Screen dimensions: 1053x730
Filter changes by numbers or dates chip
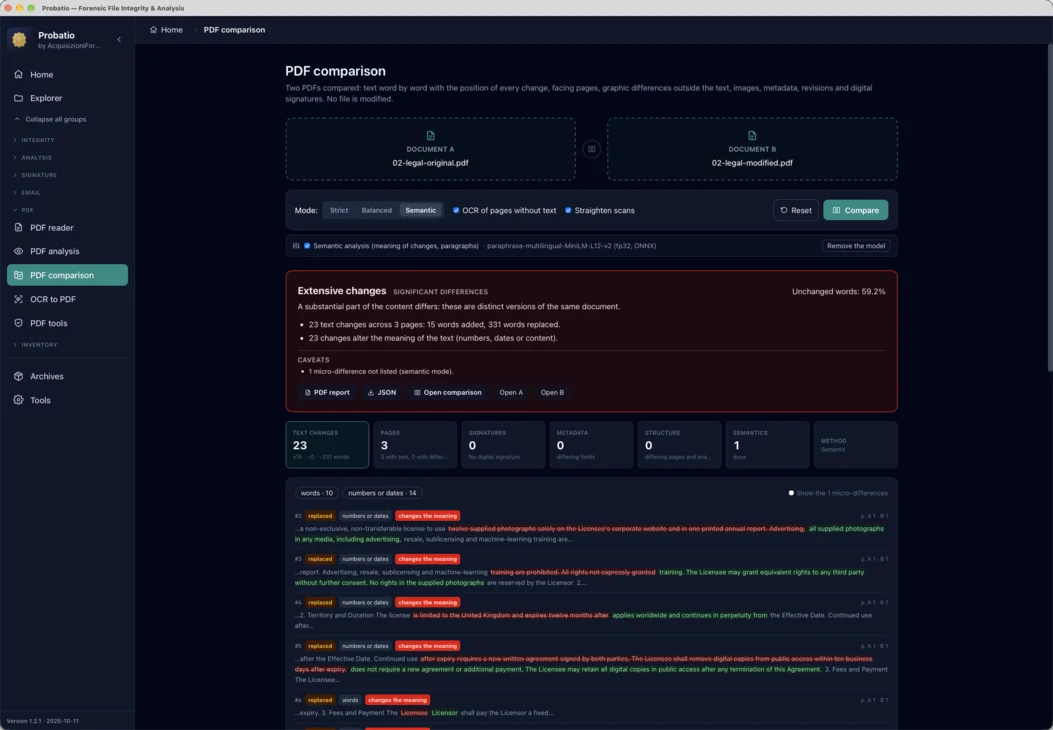(x=382, y=493)
